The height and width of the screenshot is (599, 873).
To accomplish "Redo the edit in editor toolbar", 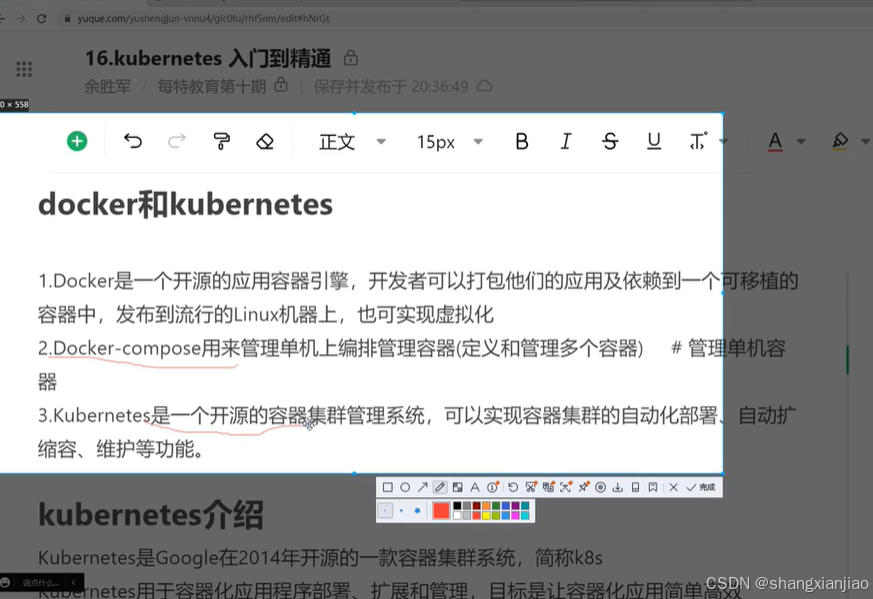I will [176, 141].
